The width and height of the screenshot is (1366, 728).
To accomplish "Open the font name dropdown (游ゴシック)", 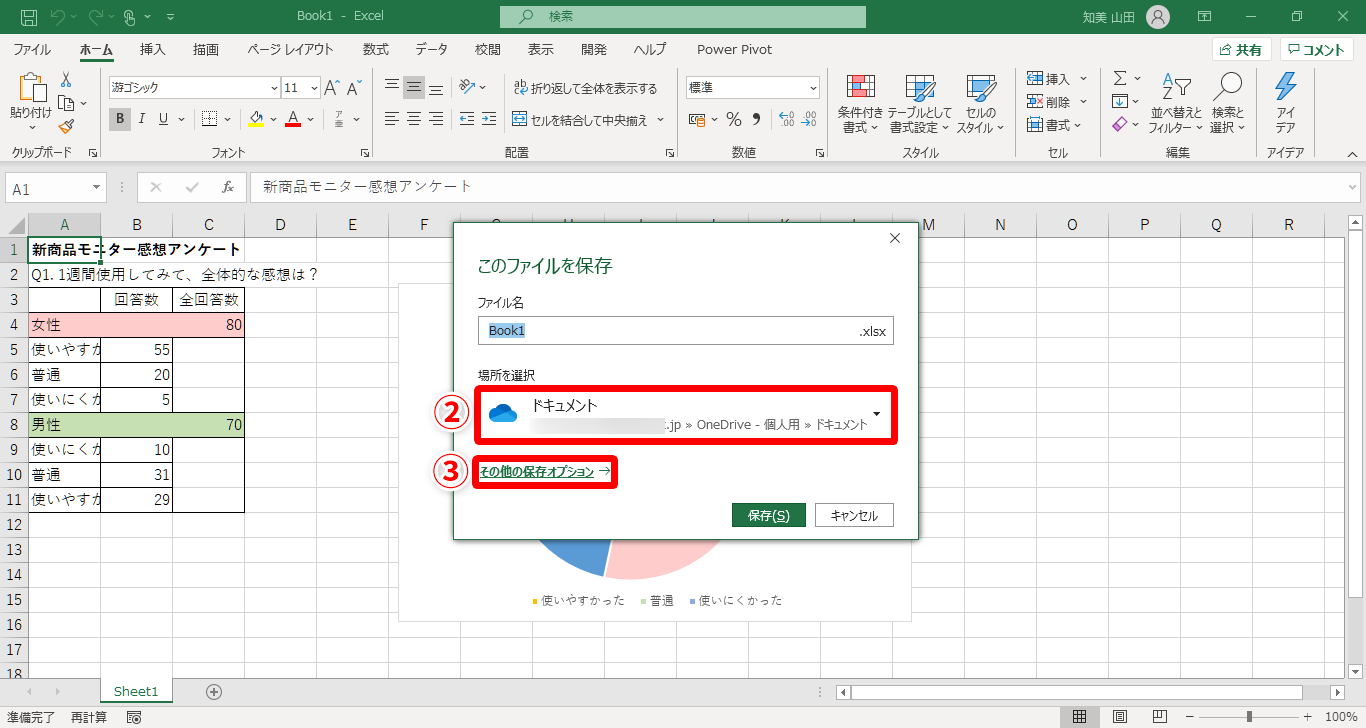I will click(275, 87).
